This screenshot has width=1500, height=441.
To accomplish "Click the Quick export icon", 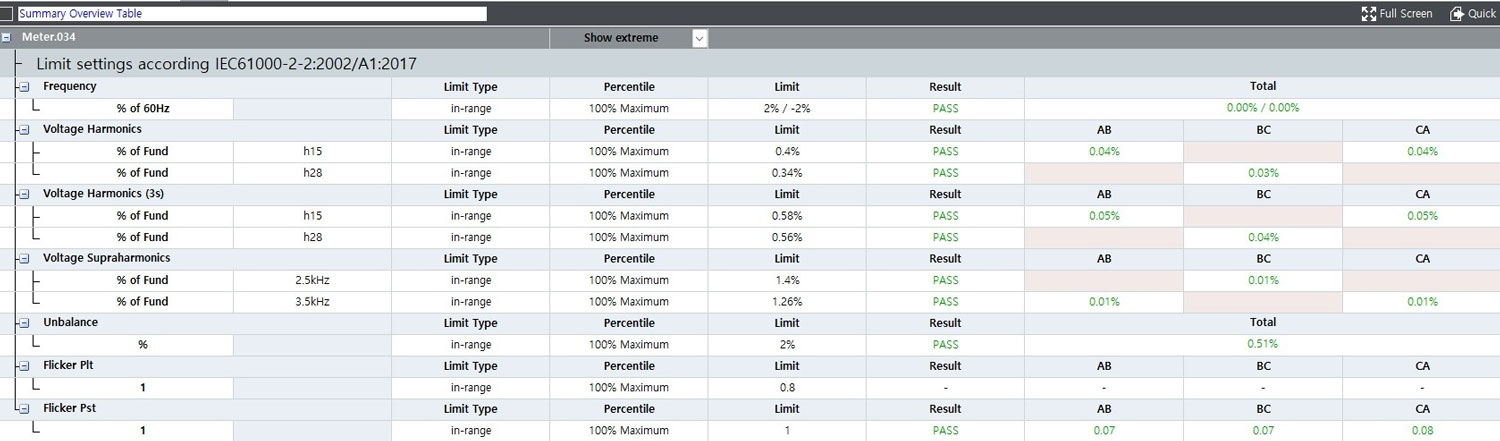I will click(x=1457, y=14).
